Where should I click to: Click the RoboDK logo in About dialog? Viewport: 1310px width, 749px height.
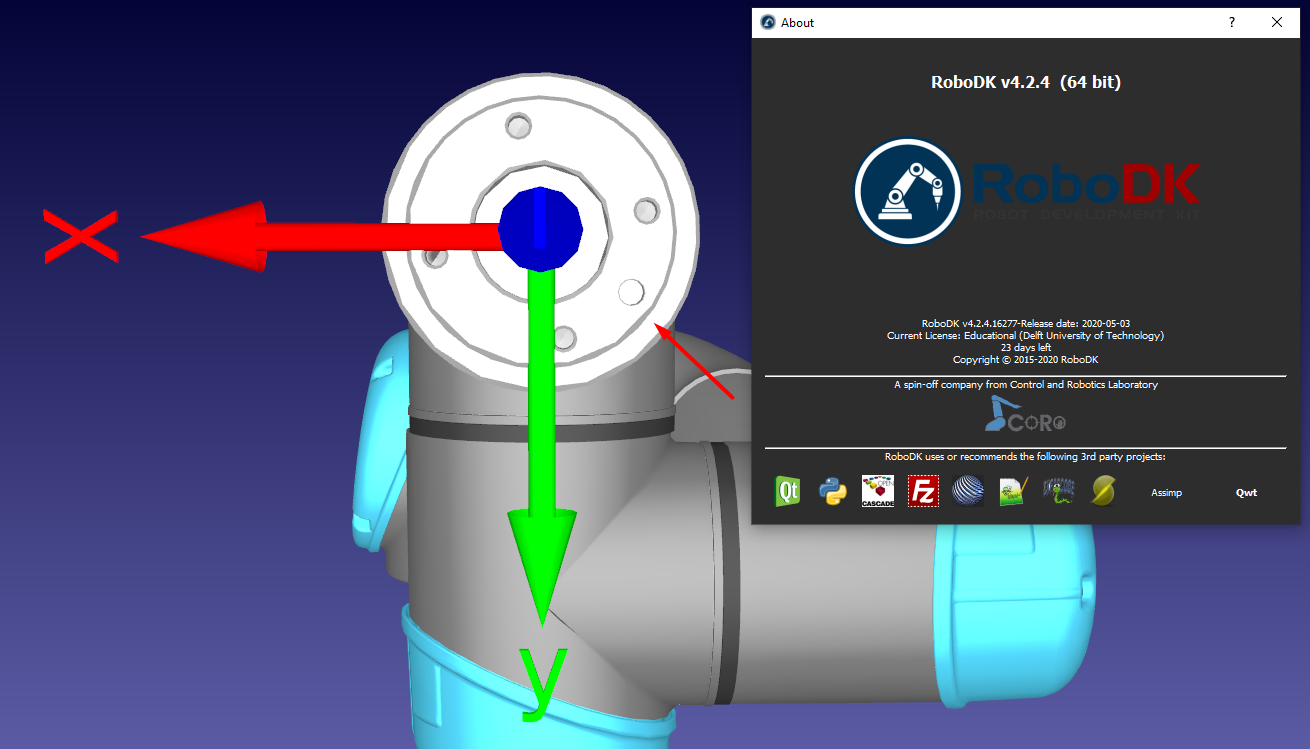(x=1026, y=191)
